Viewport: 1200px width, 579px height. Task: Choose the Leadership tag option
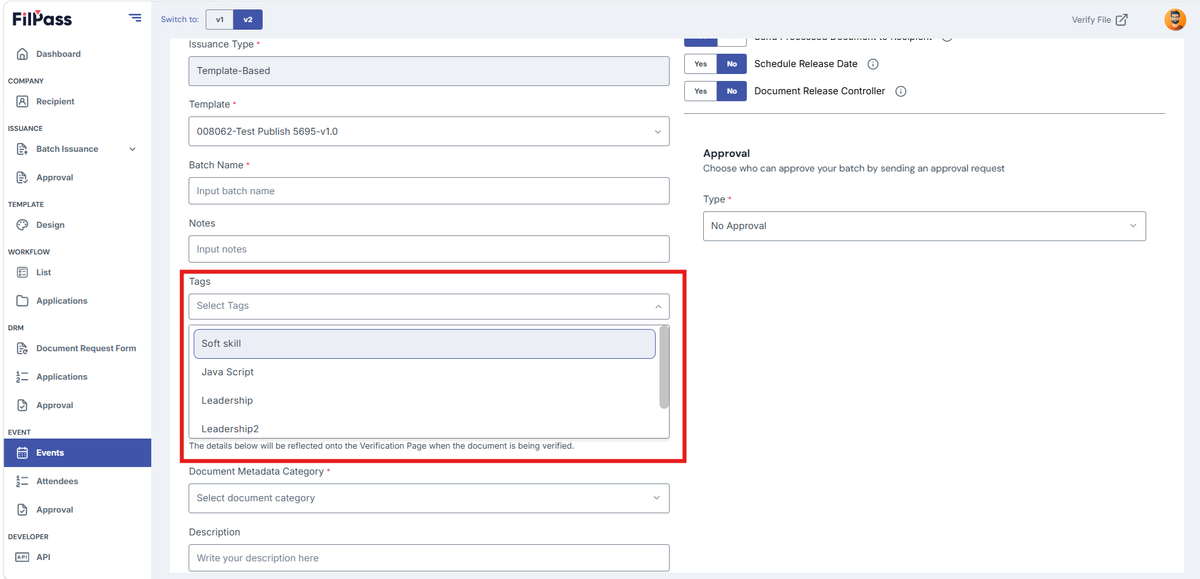(x=424, y=401)
